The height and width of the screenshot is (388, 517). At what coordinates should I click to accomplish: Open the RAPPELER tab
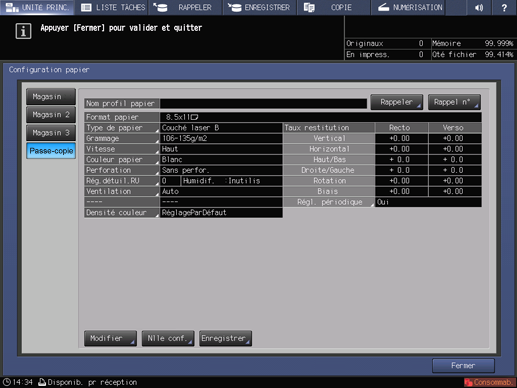[x=186, y=7]
